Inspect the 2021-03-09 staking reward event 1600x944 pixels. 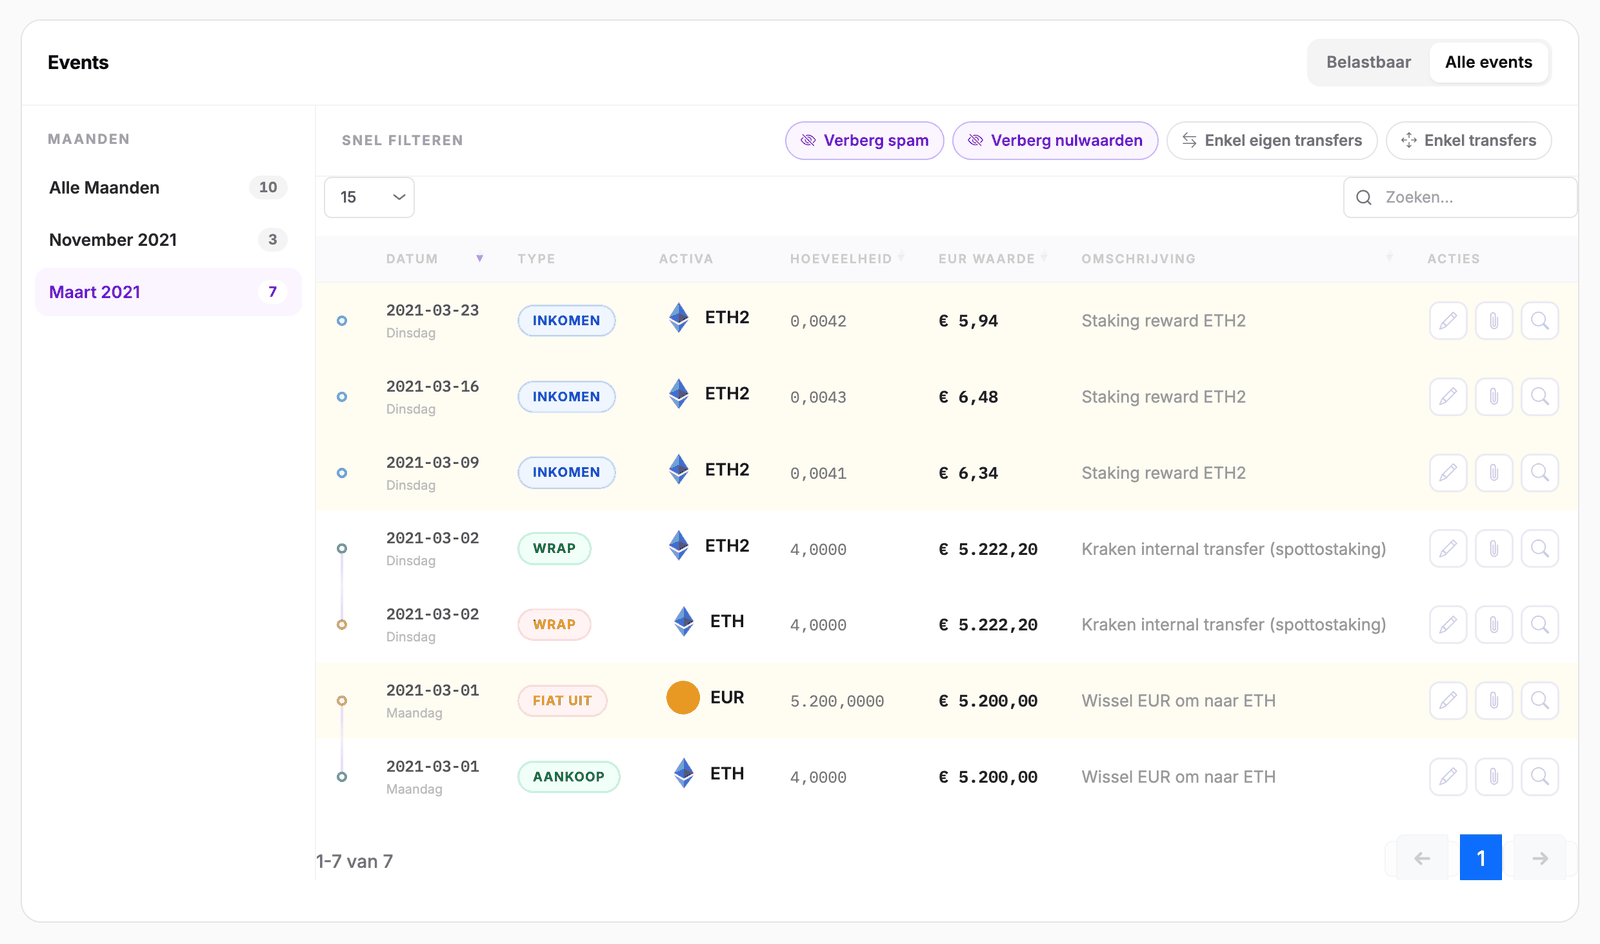pos(1540,473)
